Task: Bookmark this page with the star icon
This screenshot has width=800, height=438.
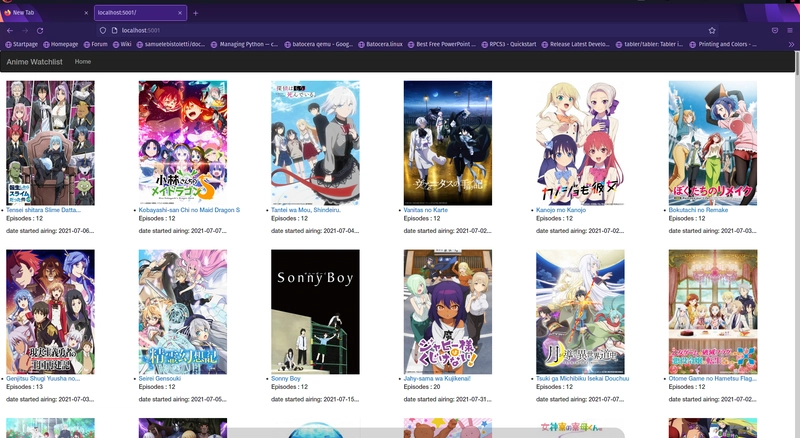Action: coord(712,31)
